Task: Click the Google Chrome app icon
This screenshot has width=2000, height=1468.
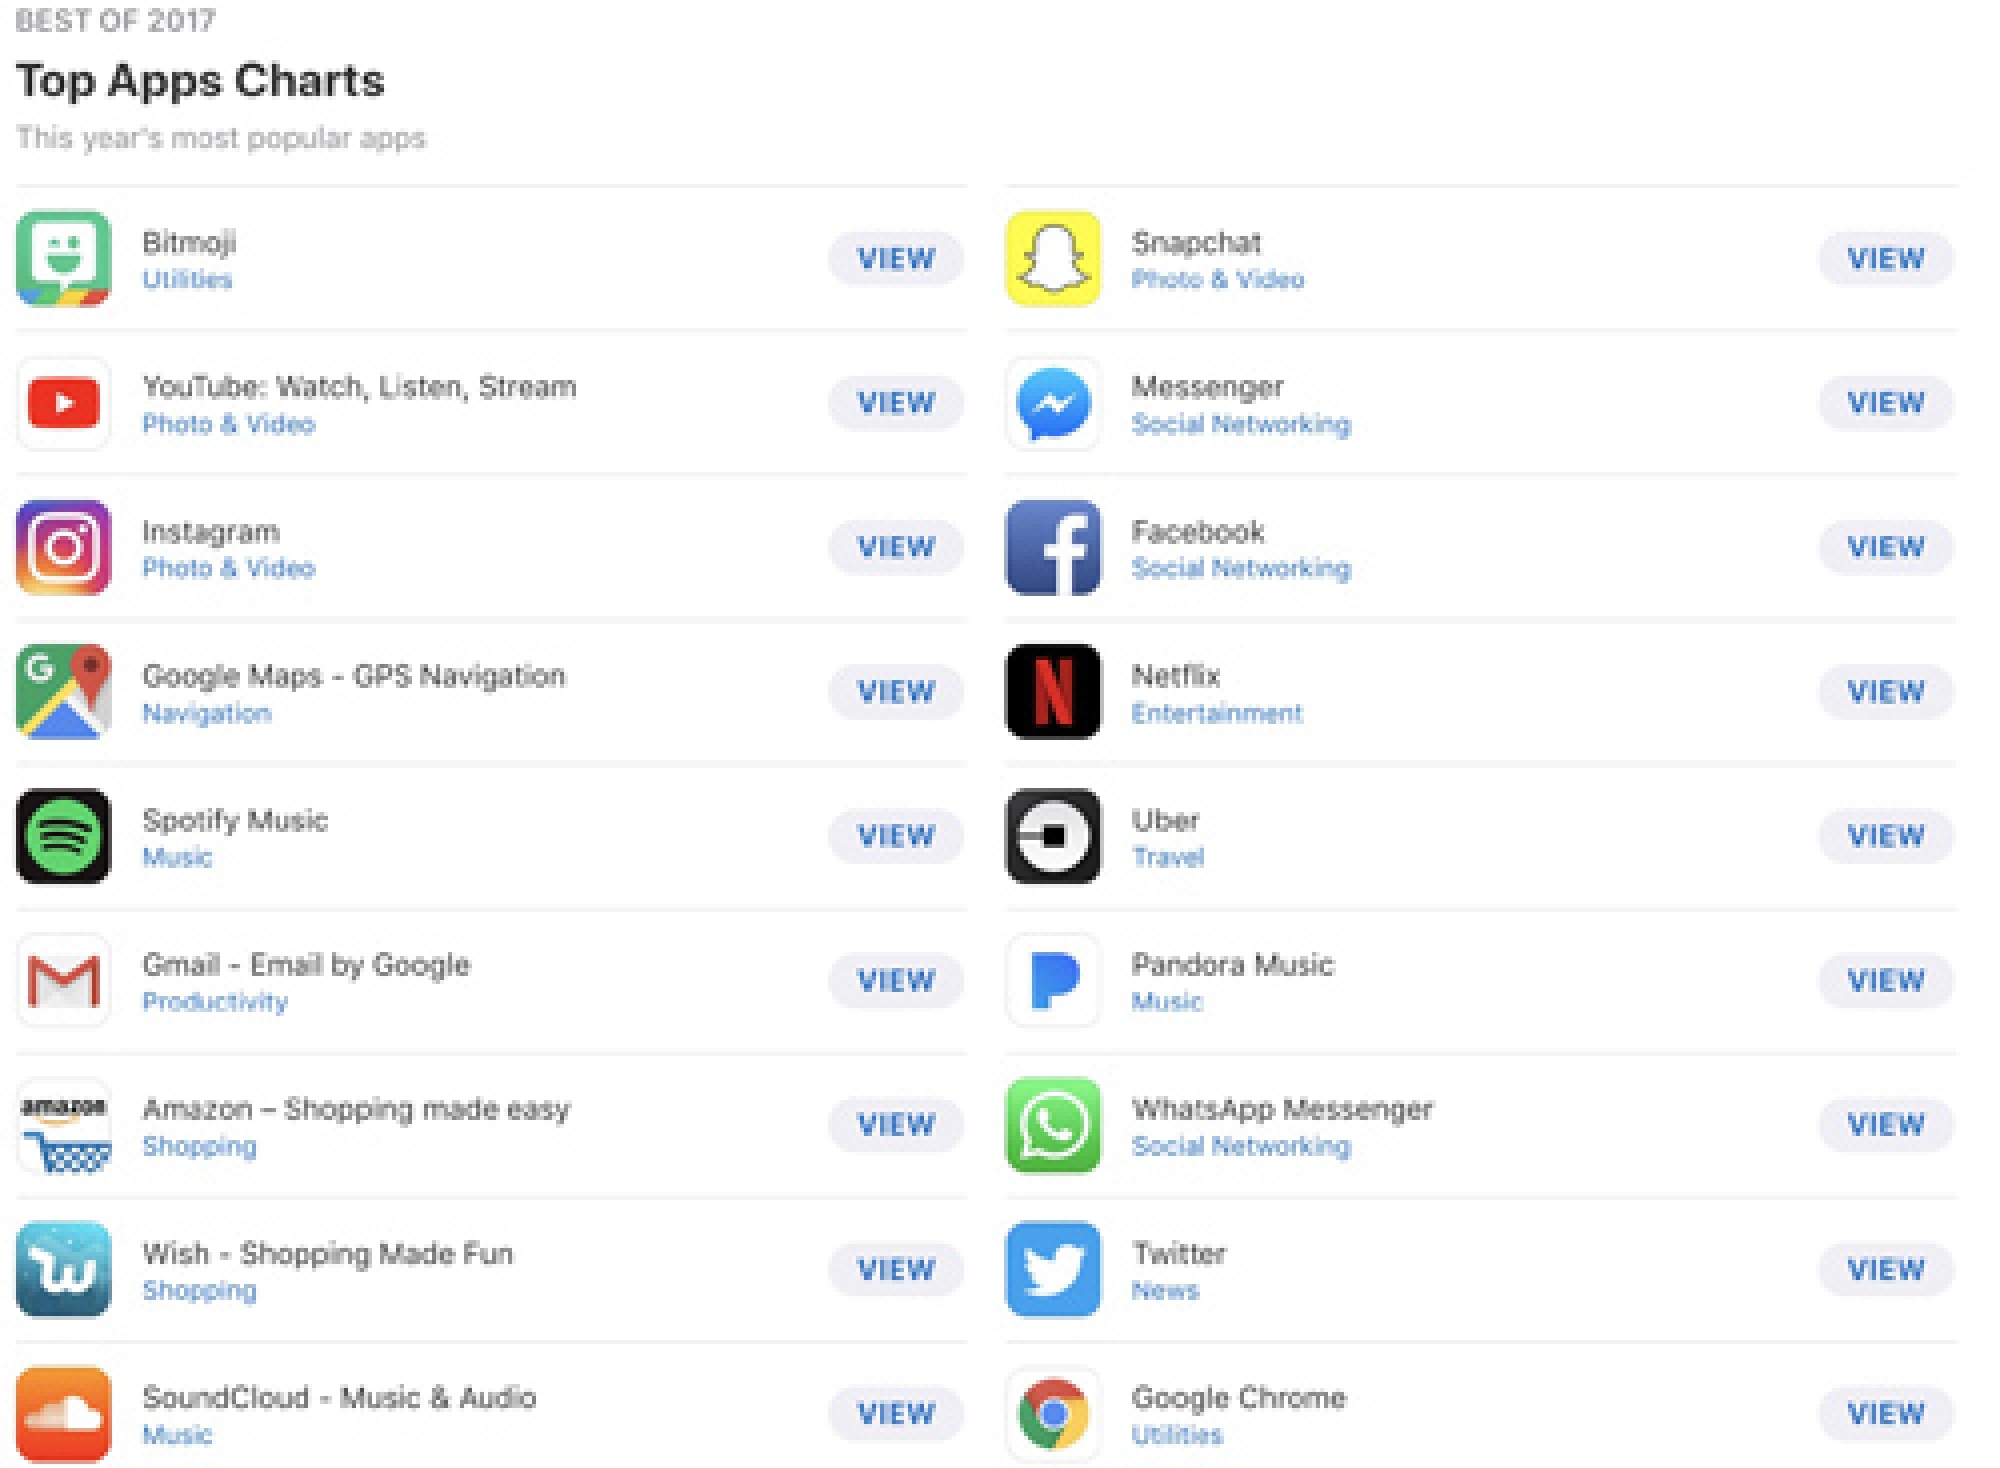Action: 1052,1413
